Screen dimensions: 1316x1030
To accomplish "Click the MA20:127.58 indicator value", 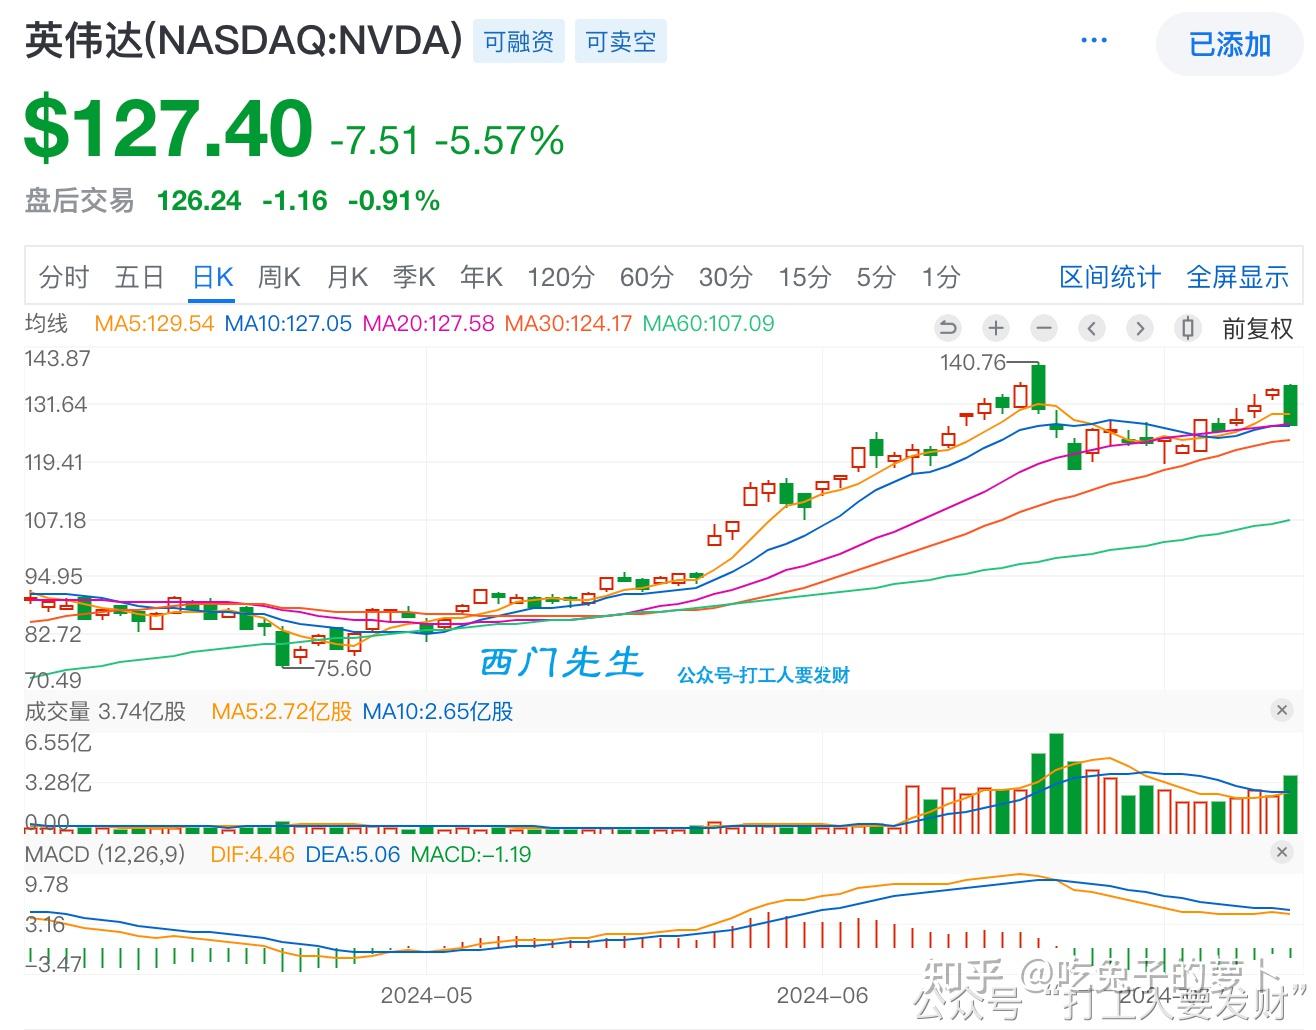I will point(428,323).
